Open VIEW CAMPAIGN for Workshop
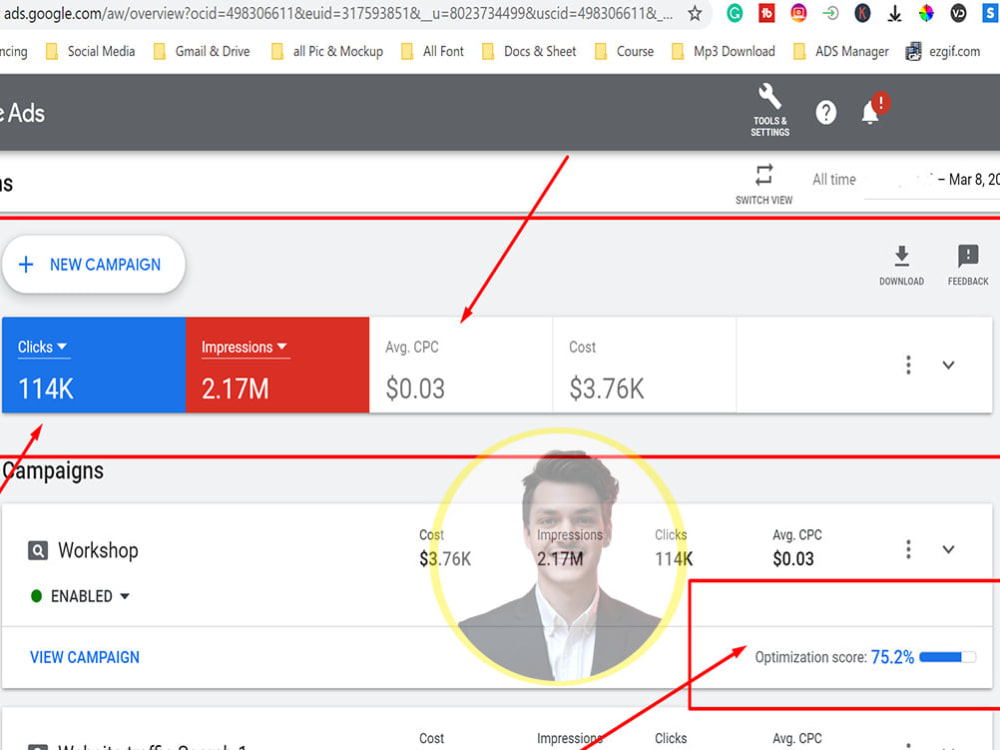This screenshot has width=1000, height=750. pyautogui.click(x=85, y=658)
